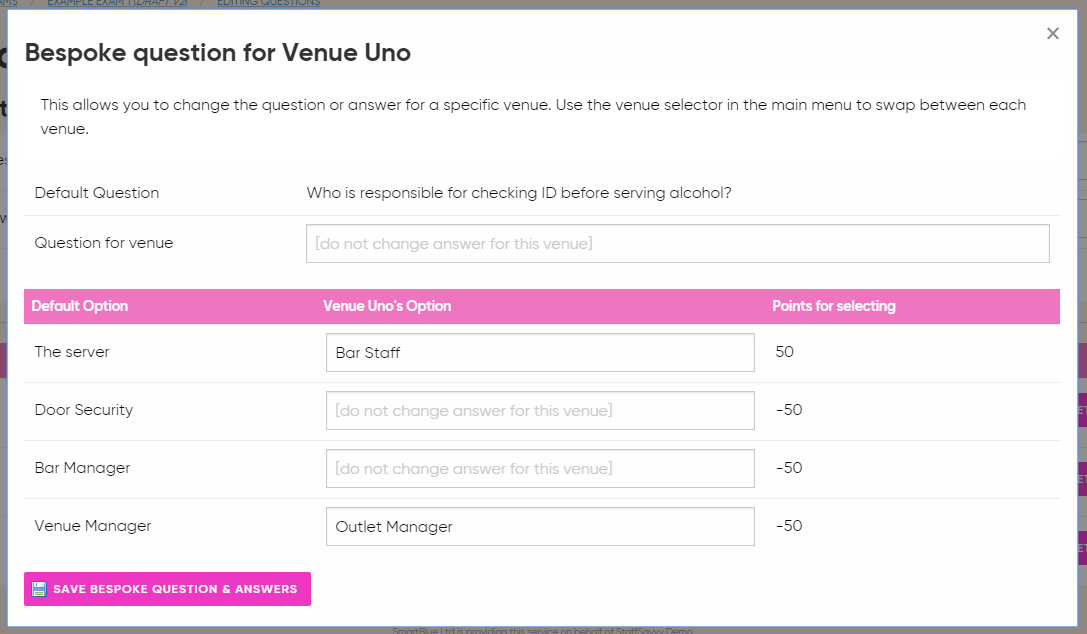Close the bespoke question dialog
The height and width of the screenshot is (634, 1087).
tap(1052, 34)
